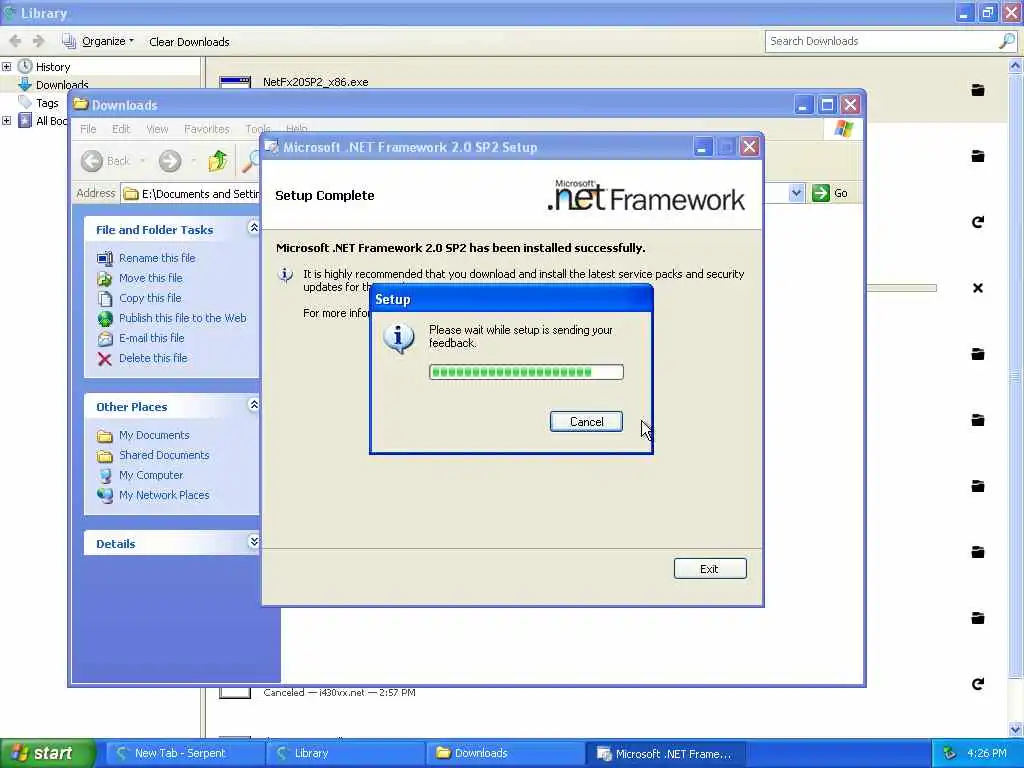The image size is (1024, 768).
Task: Click the Search magnifier in Downloads toolbar
Action: (x=250, y=161)
